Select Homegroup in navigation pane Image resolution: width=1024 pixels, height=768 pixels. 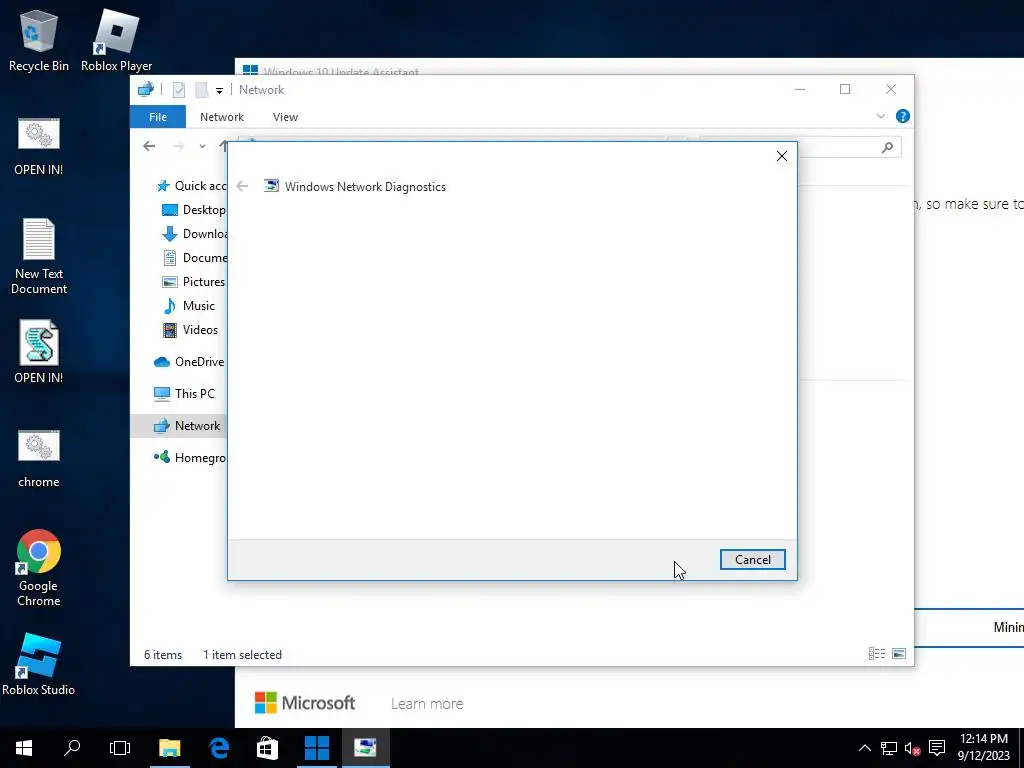[x=189, y=458]
